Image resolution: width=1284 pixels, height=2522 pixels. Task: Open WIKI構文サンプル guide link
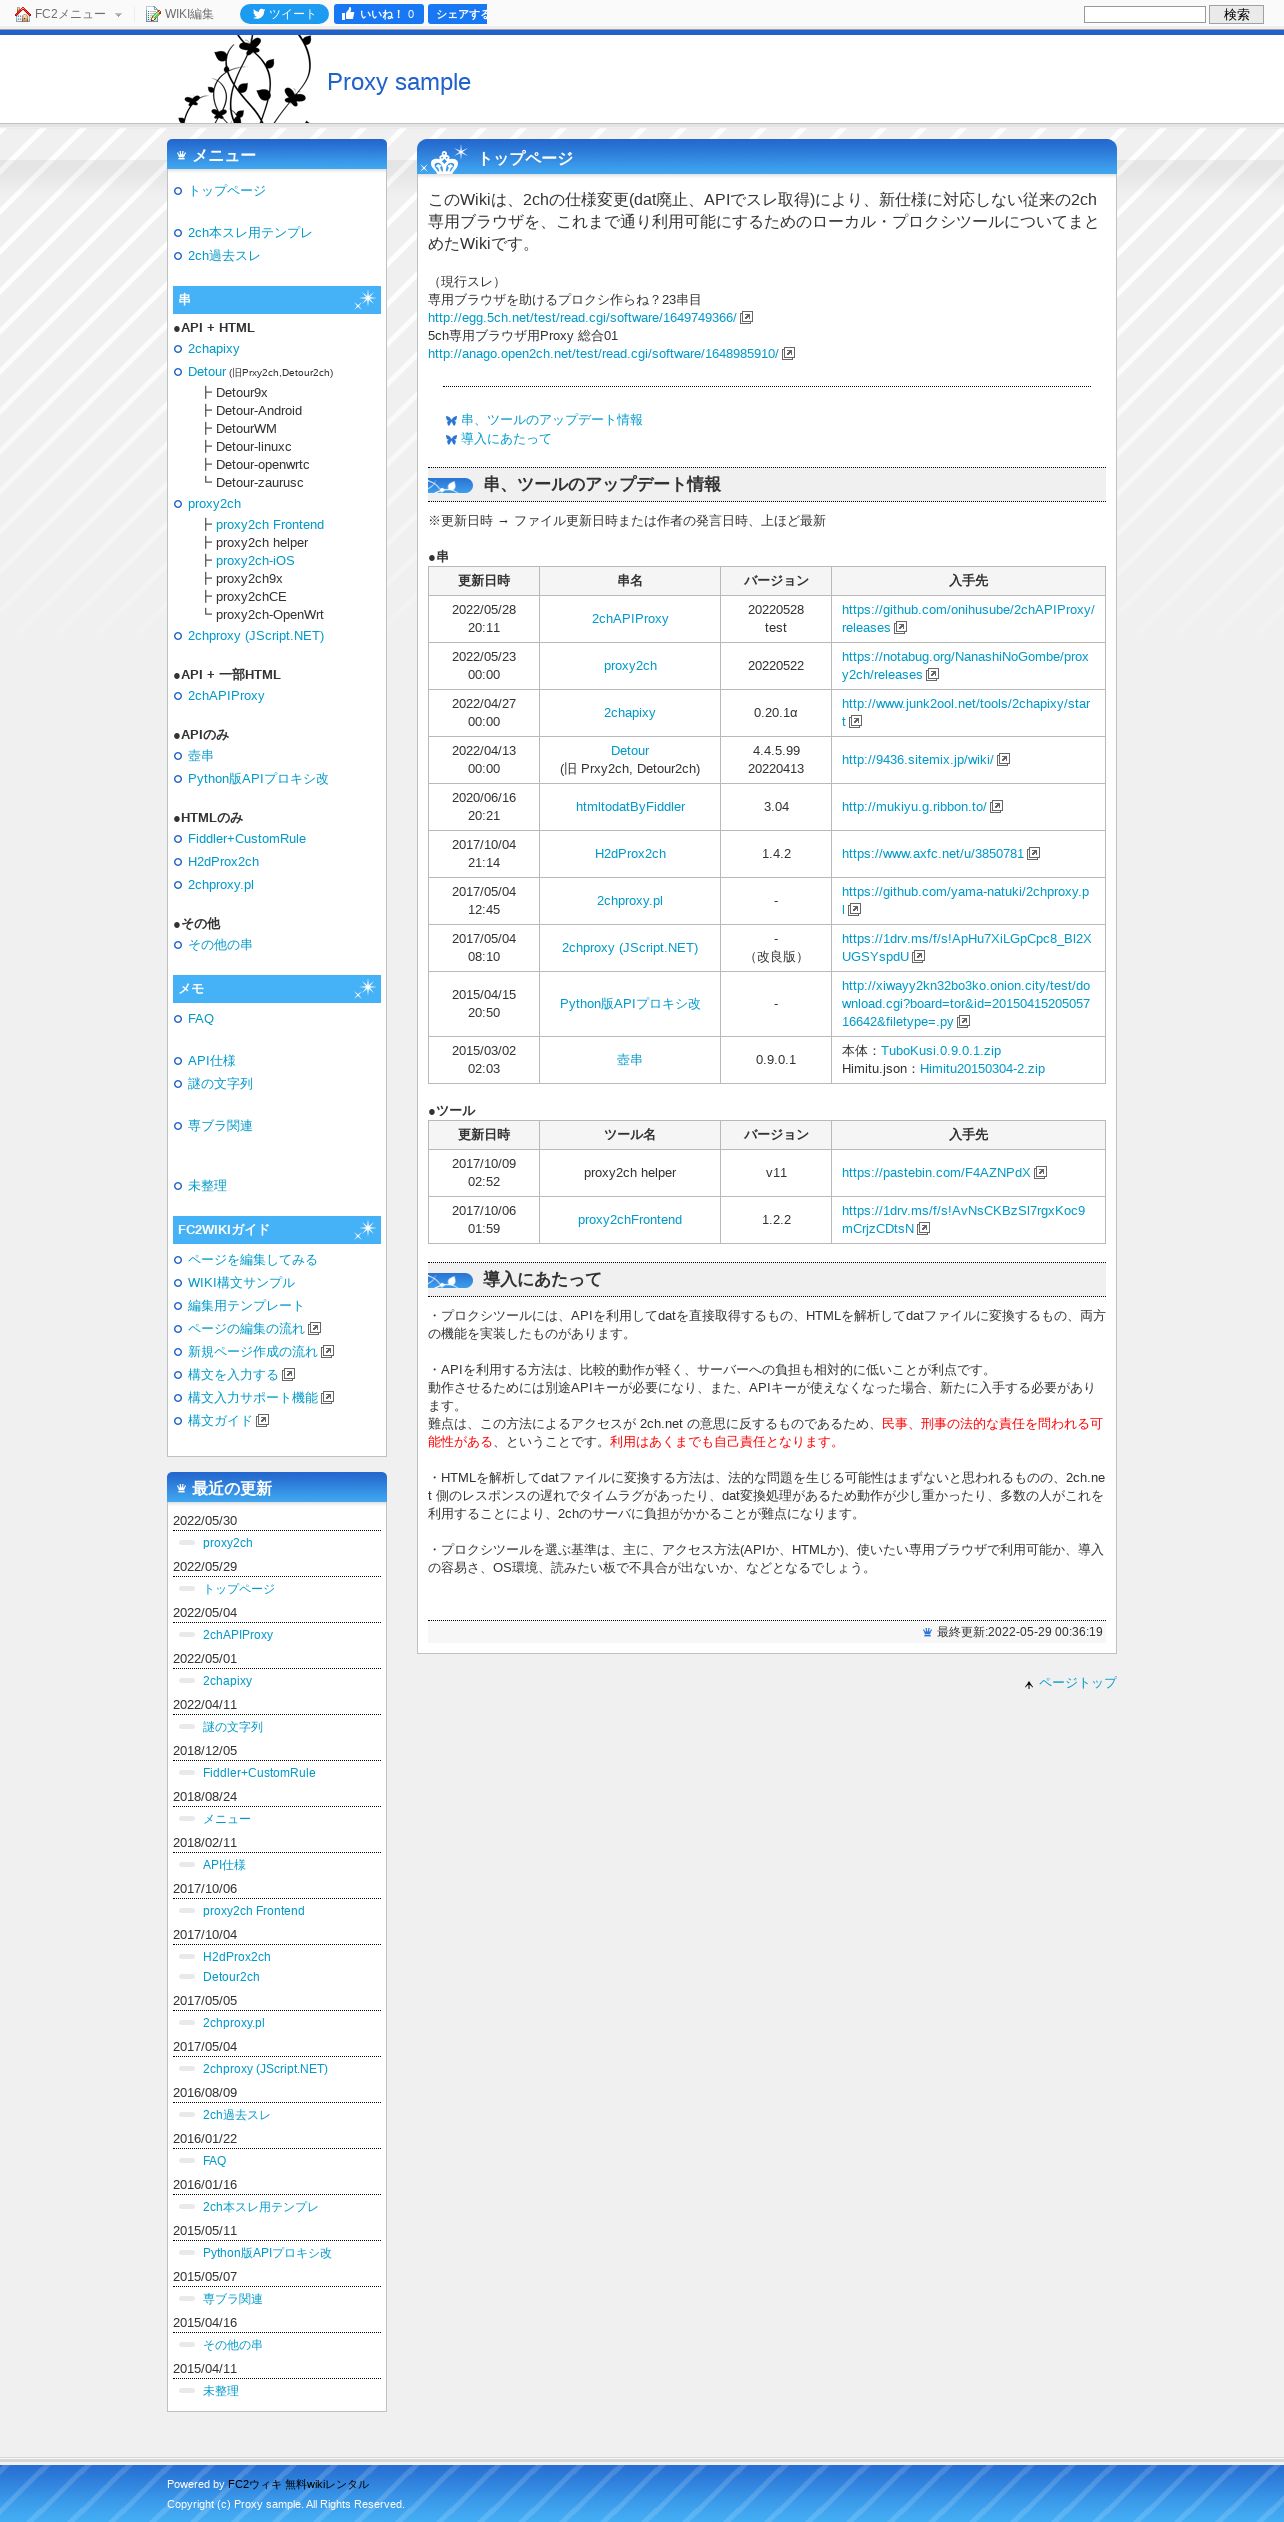(x=241, y=1283)
